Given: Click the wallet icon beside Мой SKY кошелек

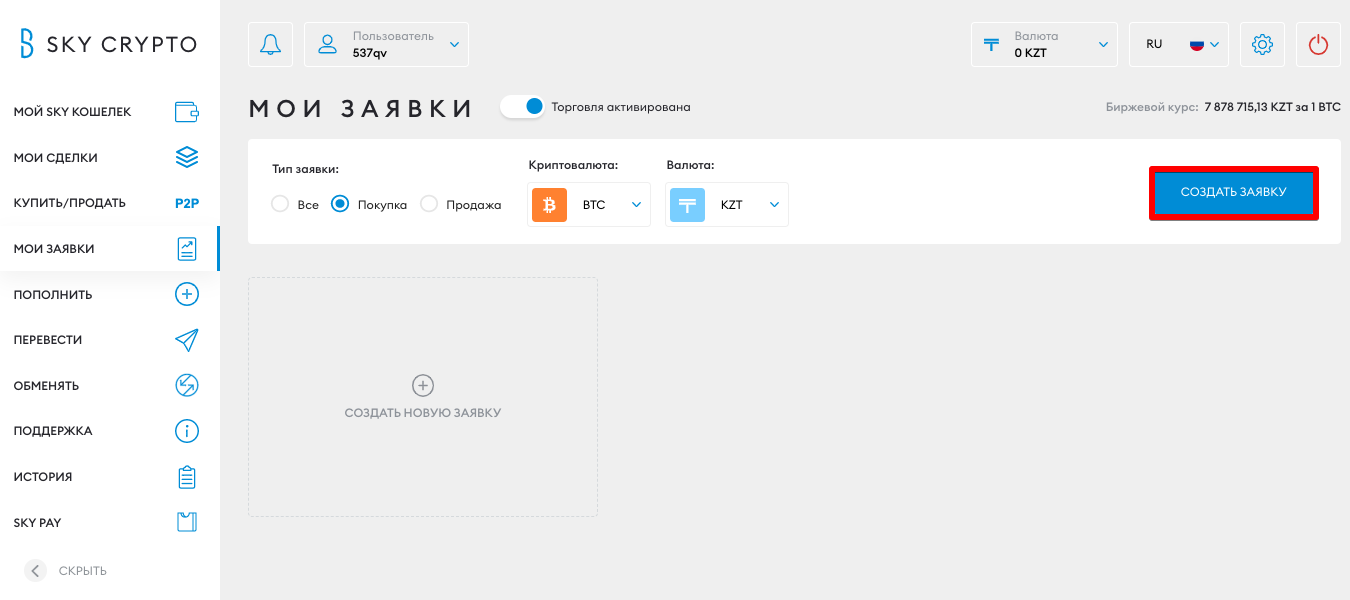Looking at the screenshot, I should pyautogui.click(x=187, y=112).
